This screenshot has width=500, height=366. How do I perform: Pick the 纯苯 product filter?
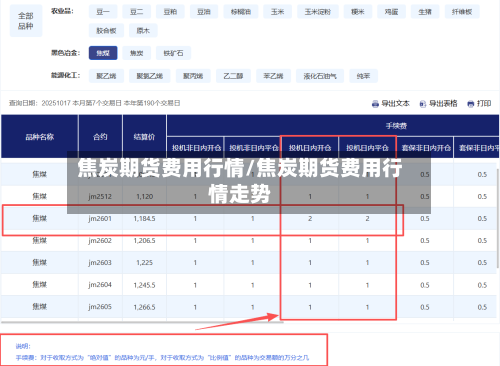coord(363,76)
